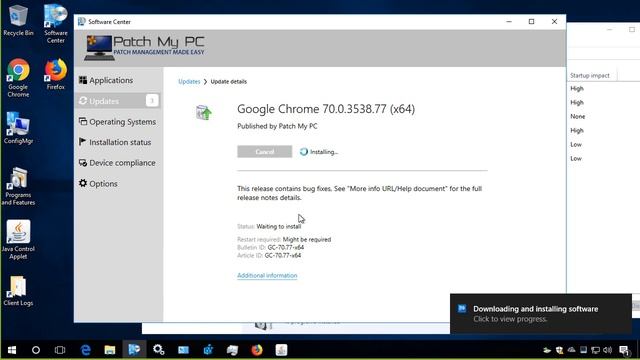640x360 pixels.
Task: Click the Chrome update package icon
Action: click(204, 112)
